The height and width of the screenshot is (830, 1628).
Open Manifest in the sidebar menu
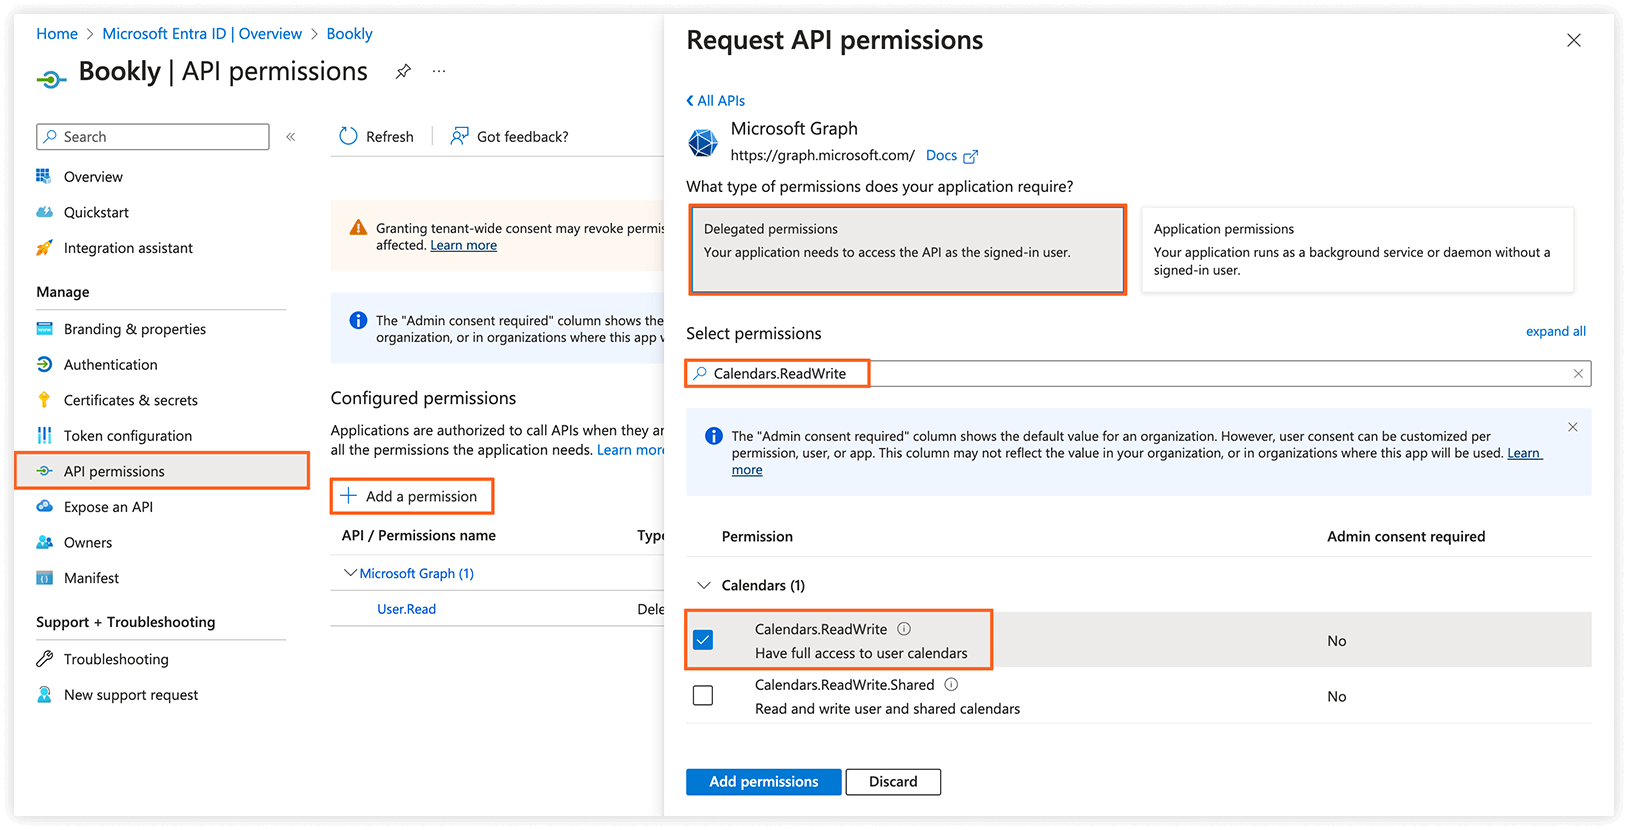[x=91, y=578]
